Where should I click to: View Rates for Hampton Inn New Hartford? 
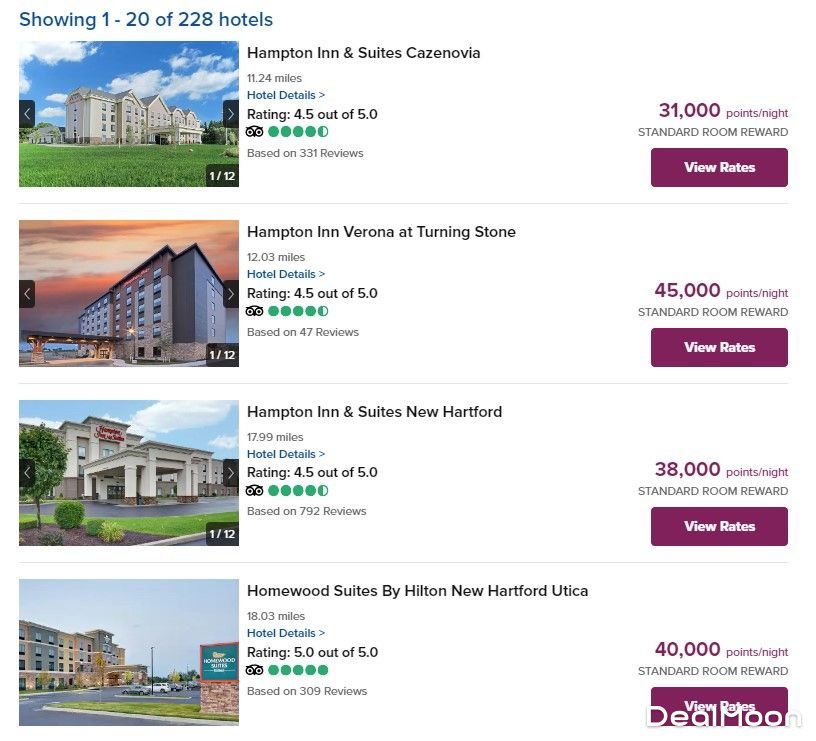click(719, 527)
